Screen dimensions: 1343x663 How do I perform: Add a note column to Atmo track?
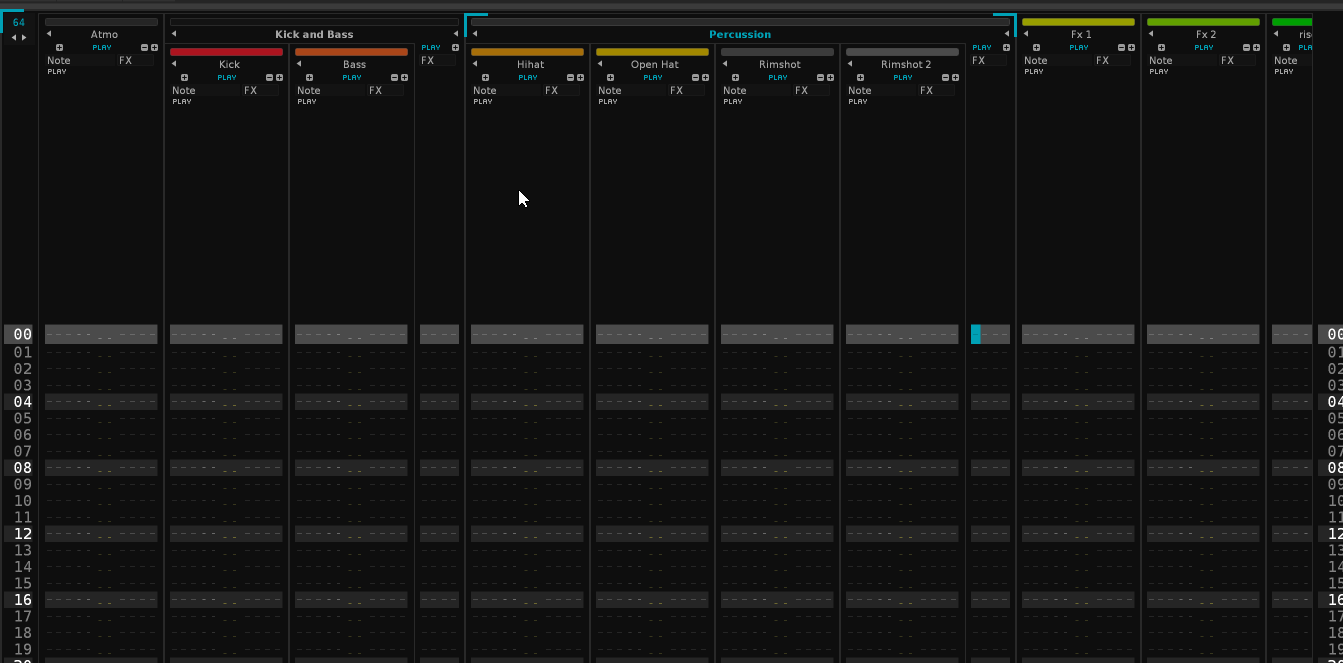pyautogui.click(x=59, y=47)
